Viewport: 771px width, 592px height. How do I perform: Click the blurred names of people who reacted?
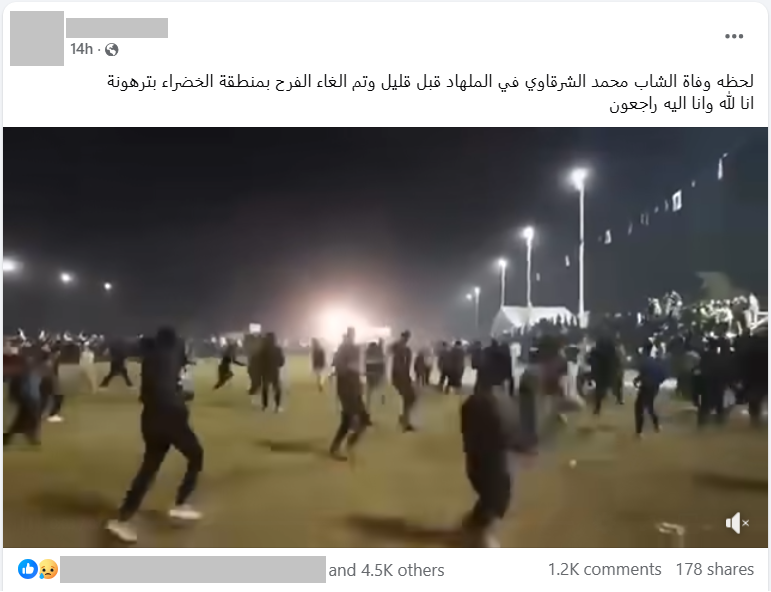tap(193, 569)
